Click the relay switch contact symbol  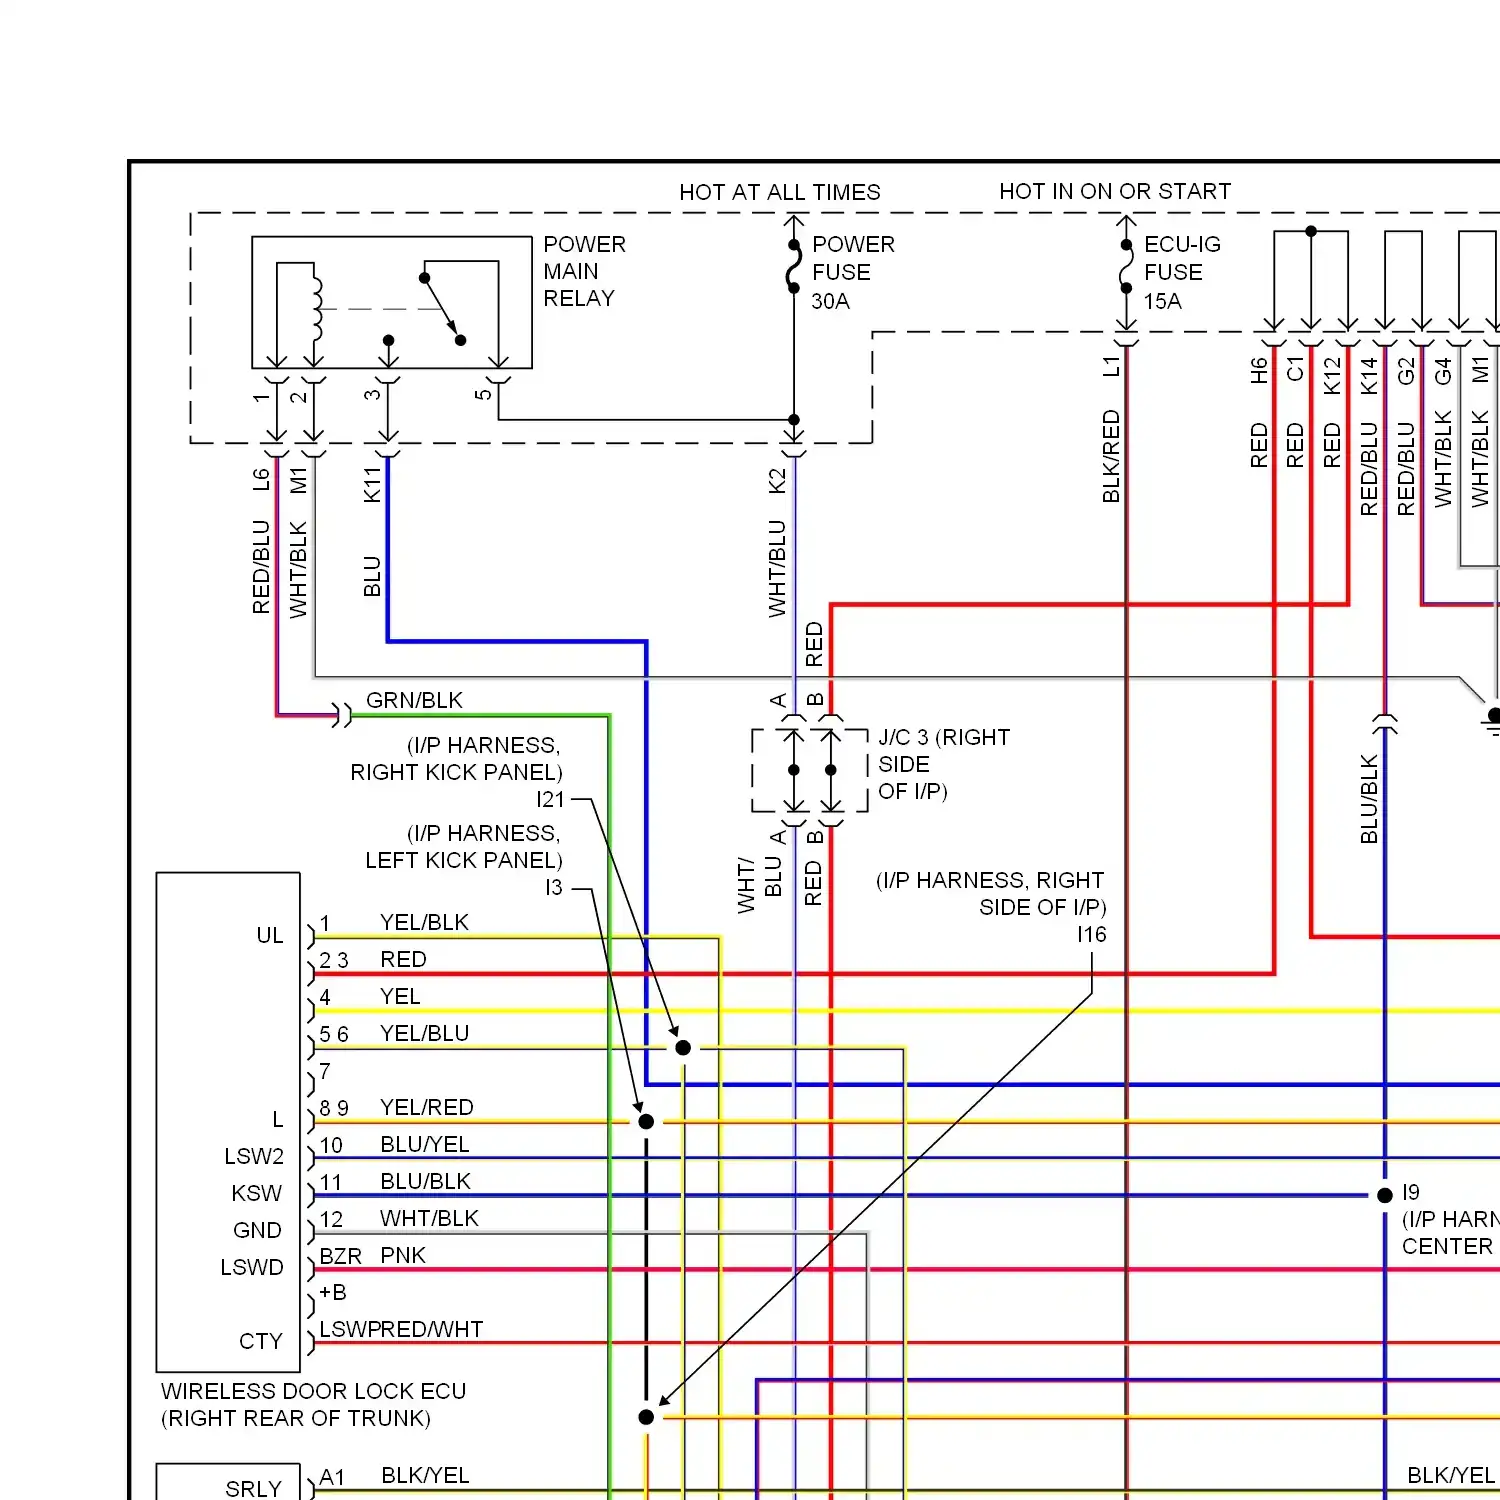[x=441, y=309]
